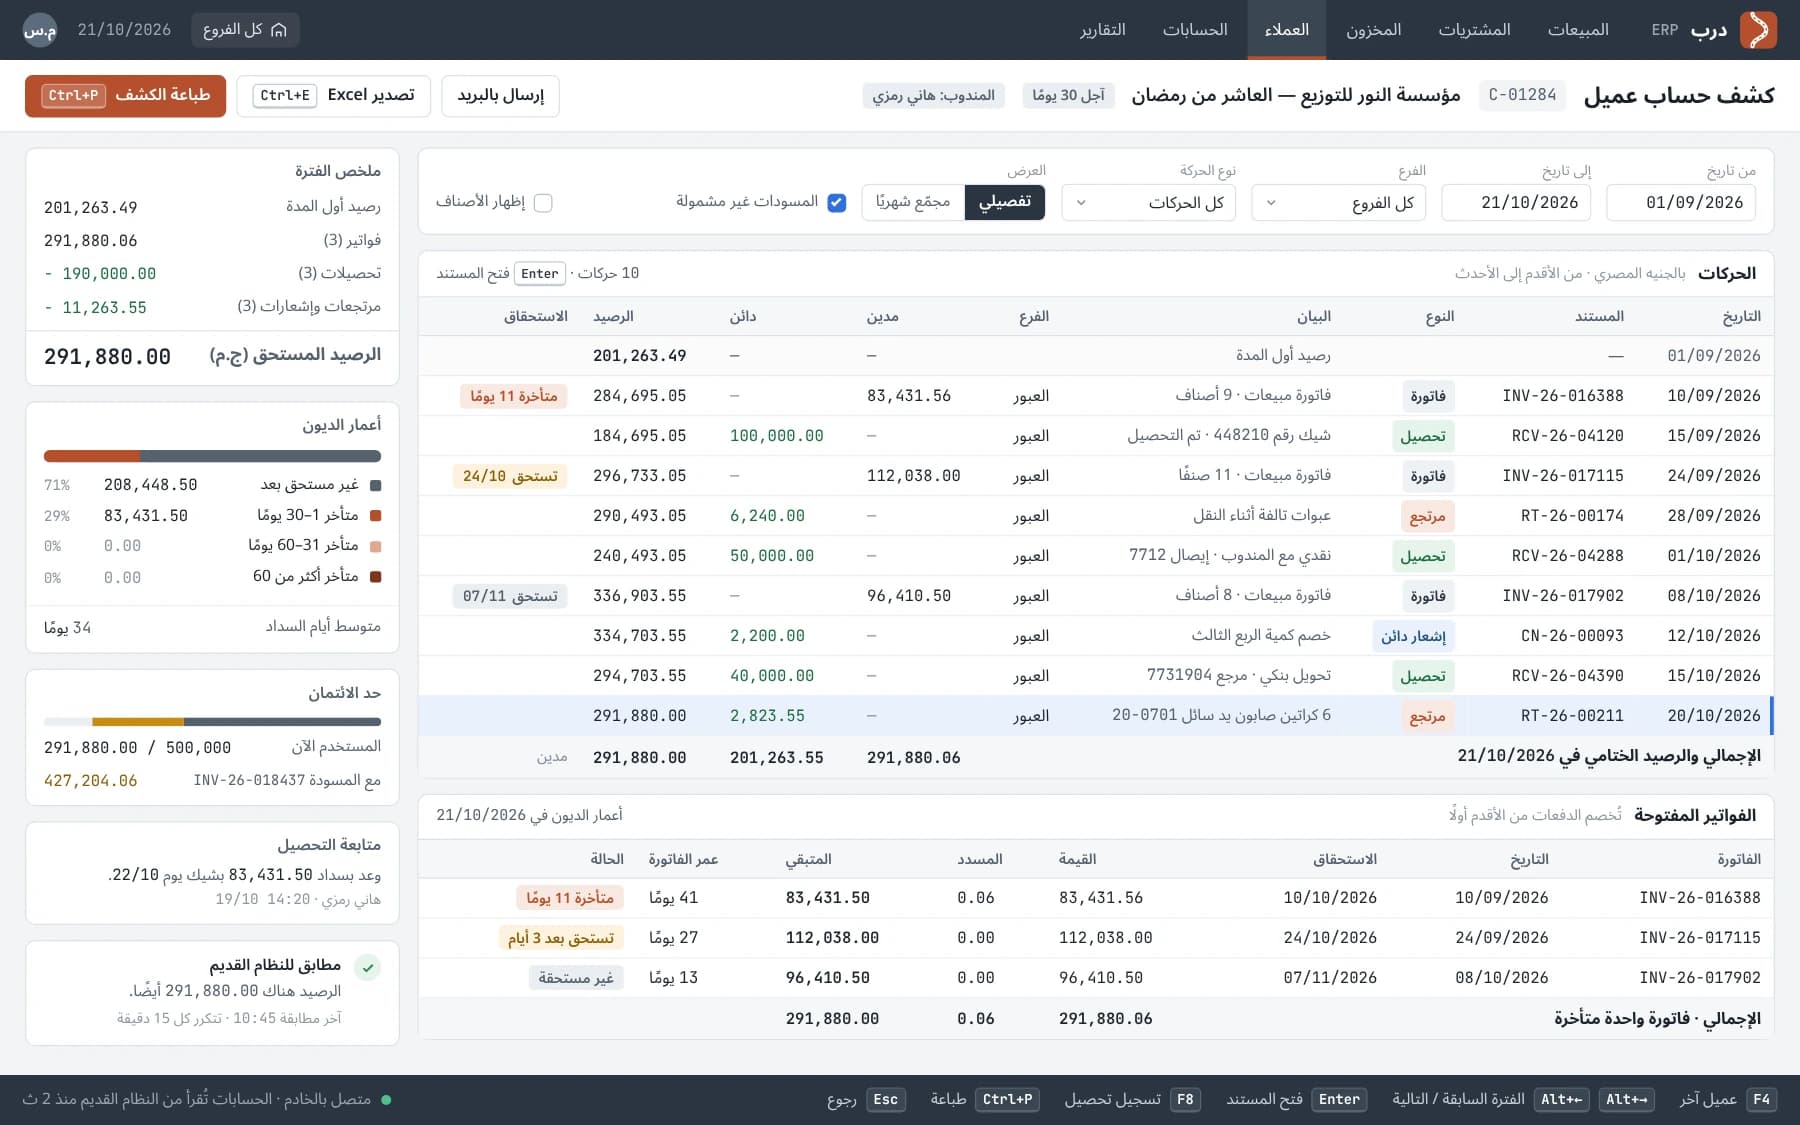
Task: Open the 'المبيعات' menu
Action: [x=1578, y=30]
